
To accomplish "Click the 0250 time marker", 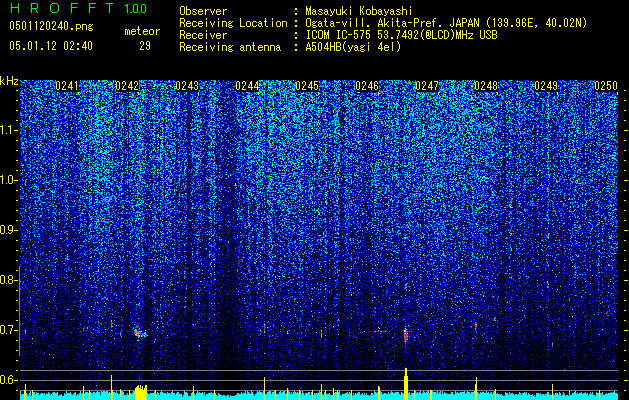I will 606,86.
